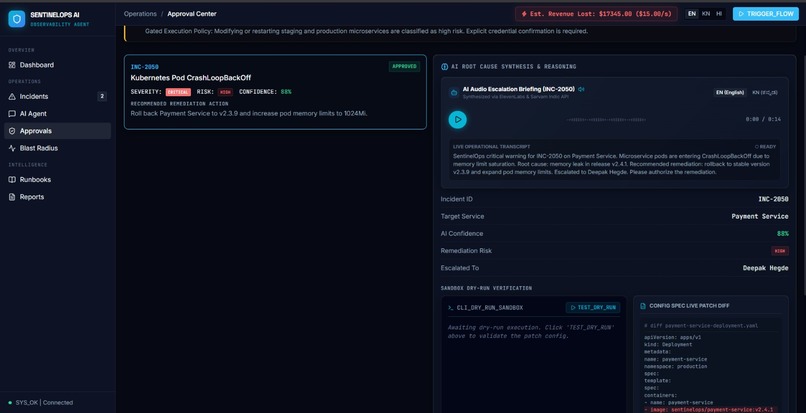Click the Remediation Risk HIGH badge

(780, 251)
